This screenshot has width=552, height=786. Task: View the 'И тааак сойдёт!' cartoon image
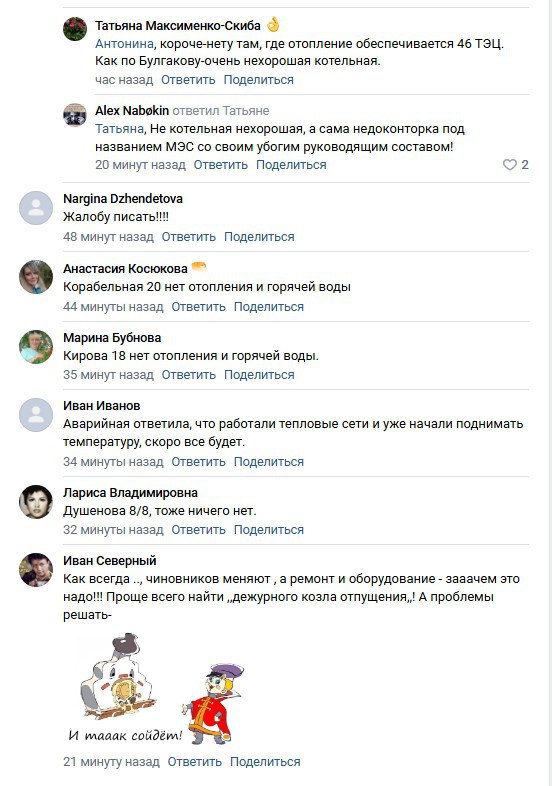coord(156,689)
